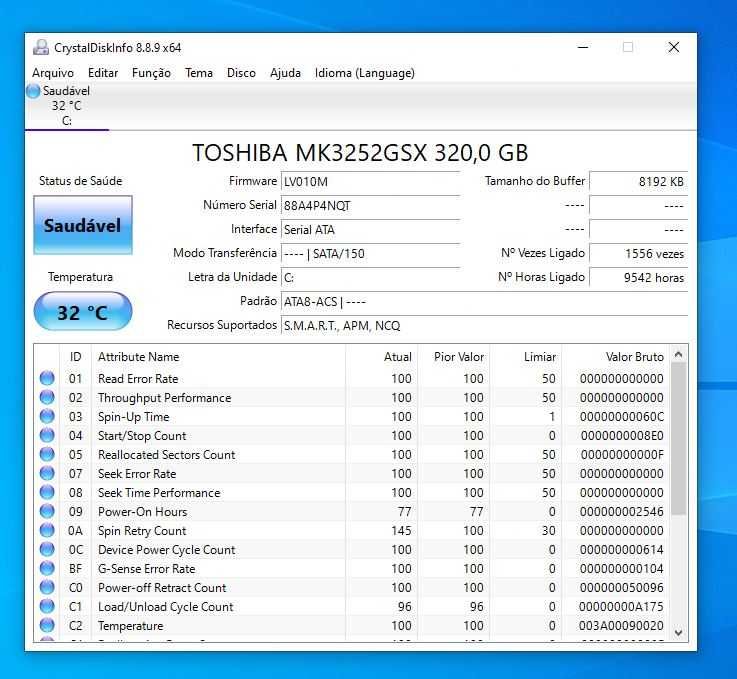This screenshot has width=737, height=679.
Task: Click the scrollbar up arrow in attribute list
Action: 678,354
